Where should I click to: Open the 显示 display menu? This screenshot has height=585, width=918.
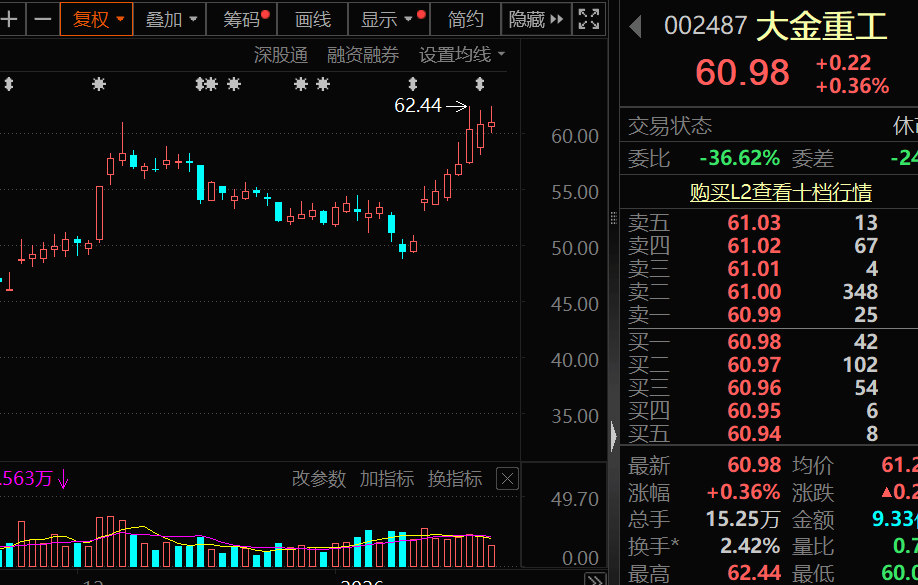point(389,19)
